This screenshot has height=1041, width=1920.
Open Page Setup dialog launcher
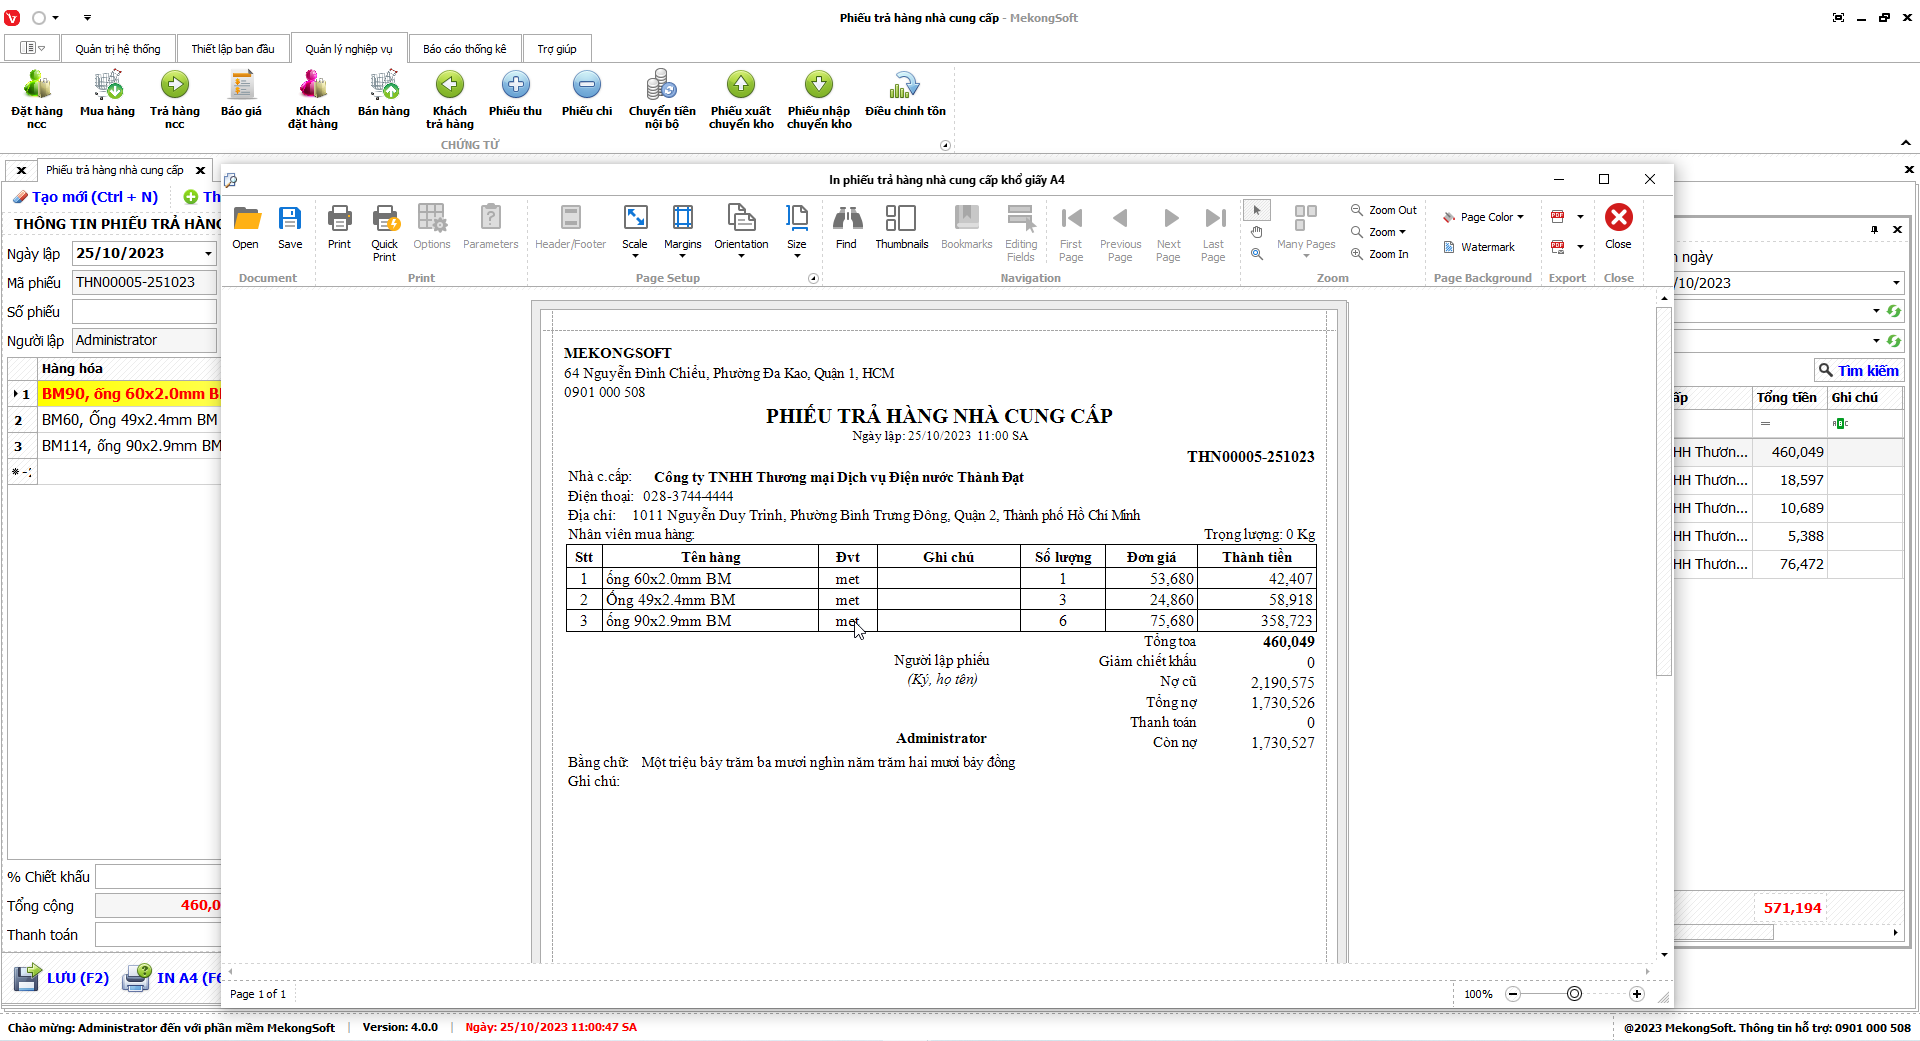click(x=813, y=278)
